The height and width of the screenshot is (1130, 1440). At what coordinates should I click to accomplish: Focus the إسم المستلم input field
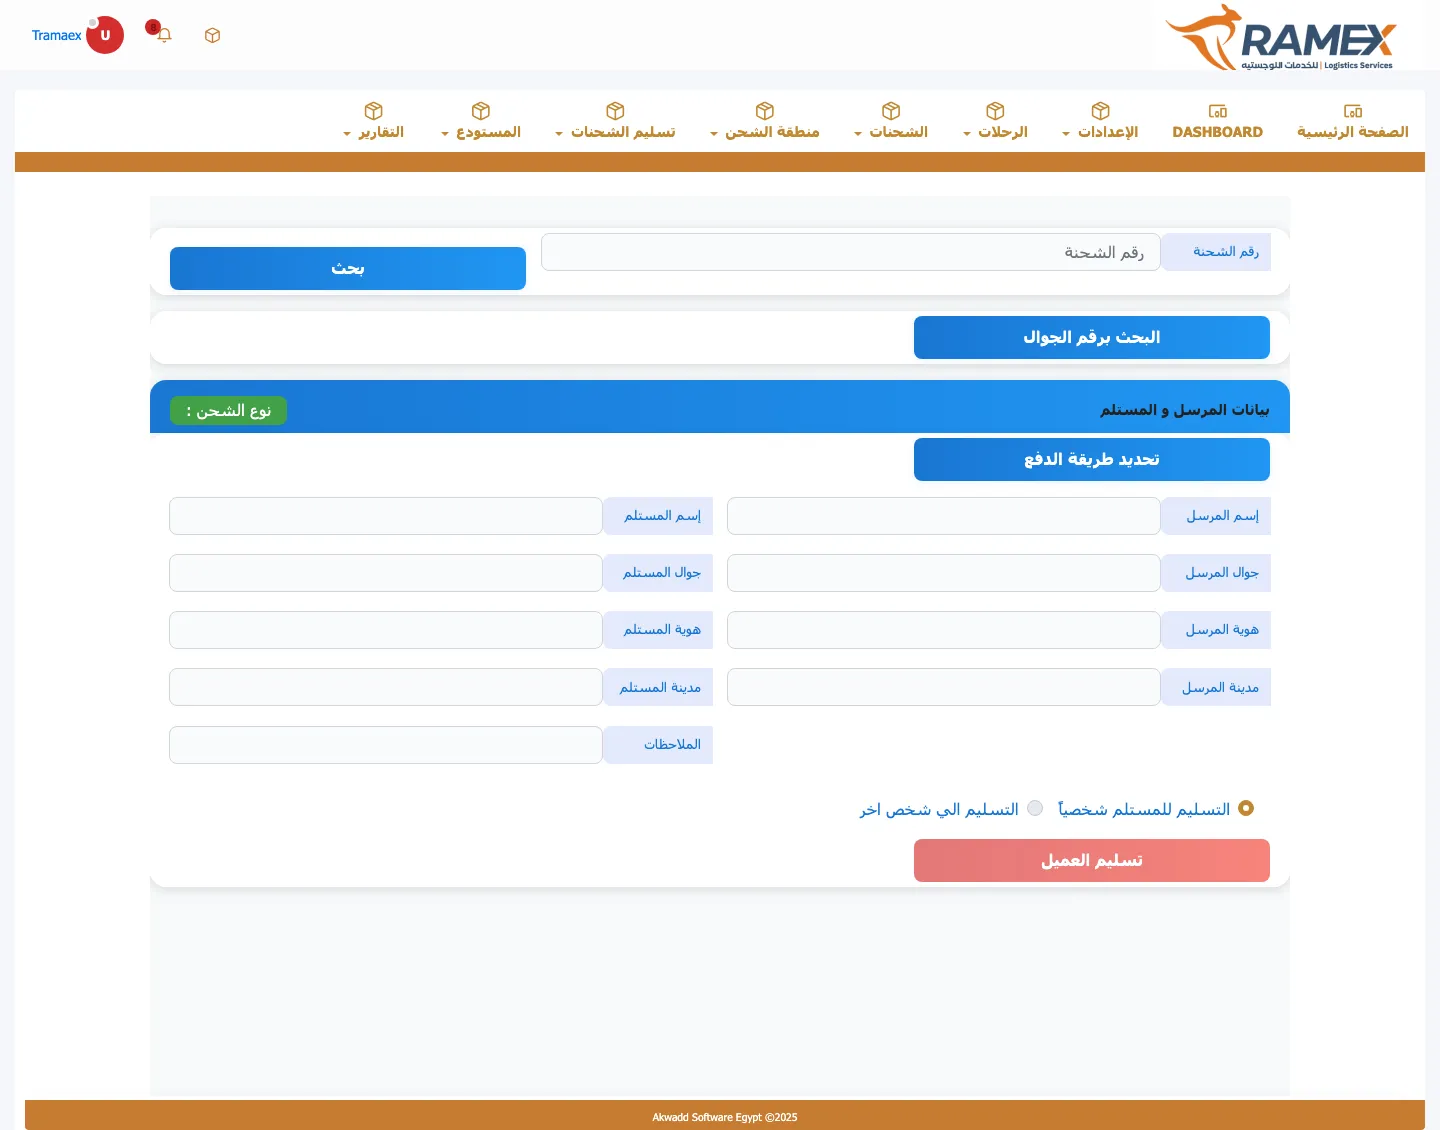386,516
